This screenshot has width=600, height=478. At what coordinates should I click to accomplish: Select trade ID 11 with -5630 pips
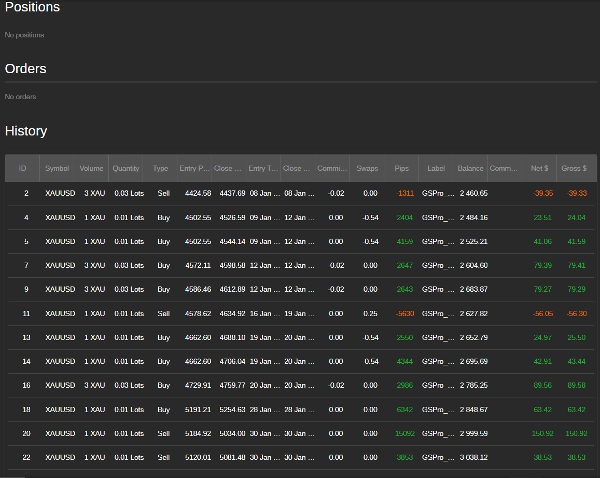click(x=302, y=313)
